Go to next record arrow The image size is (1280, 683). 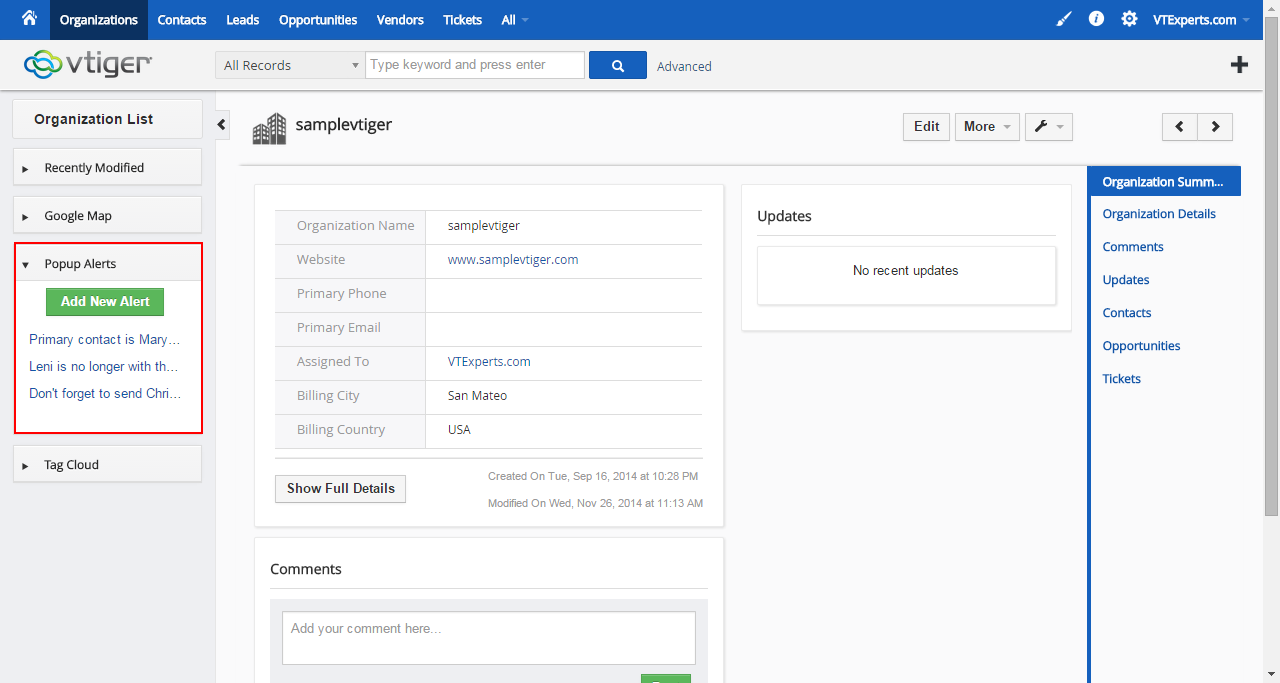pos(1215,127)
